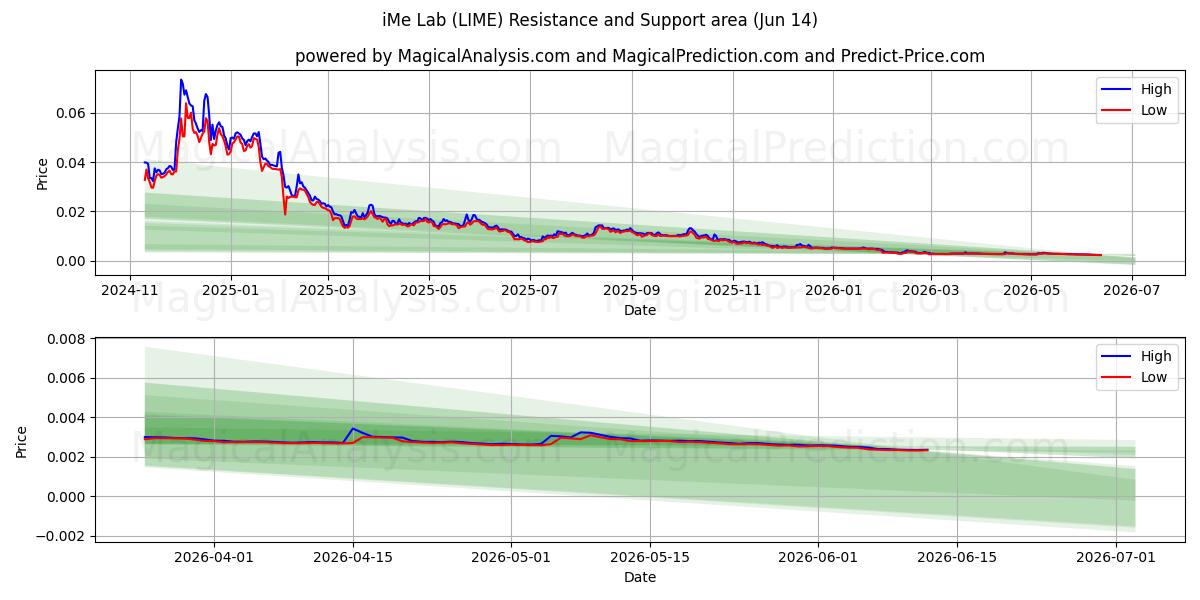Click the top chart 'Date' axis label
The height and width of the screenshot is (600, 1200).
(x=640, y=310)
